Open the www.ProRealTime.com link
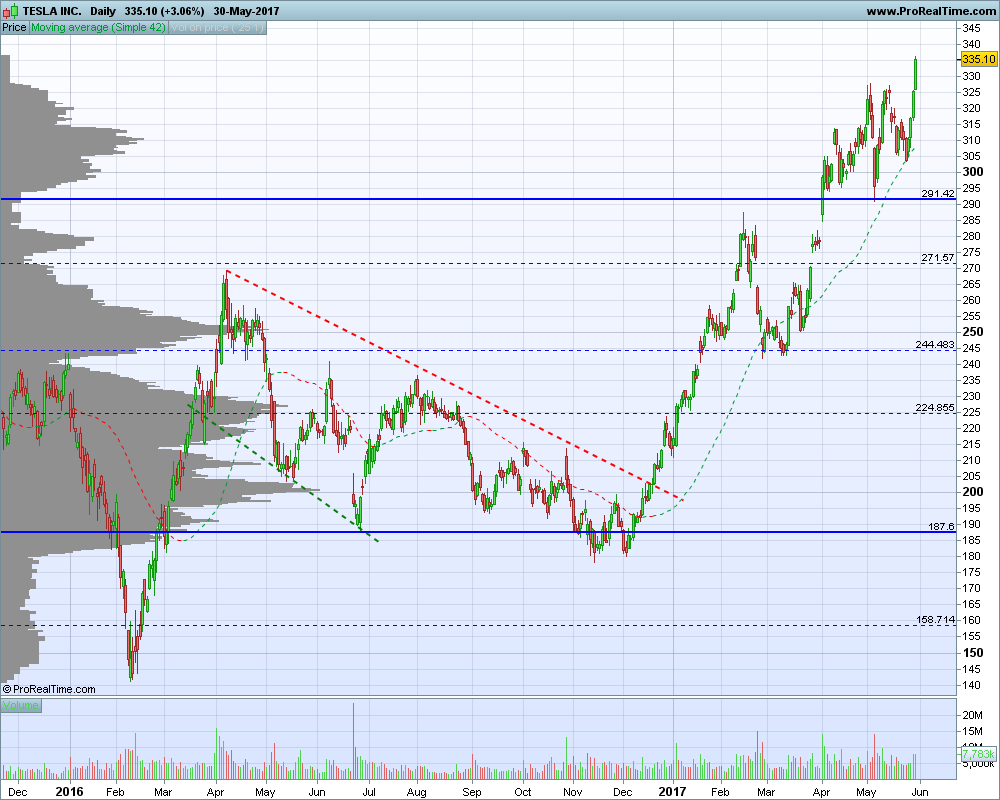1000x800 pixels. [x=931, y=11]
